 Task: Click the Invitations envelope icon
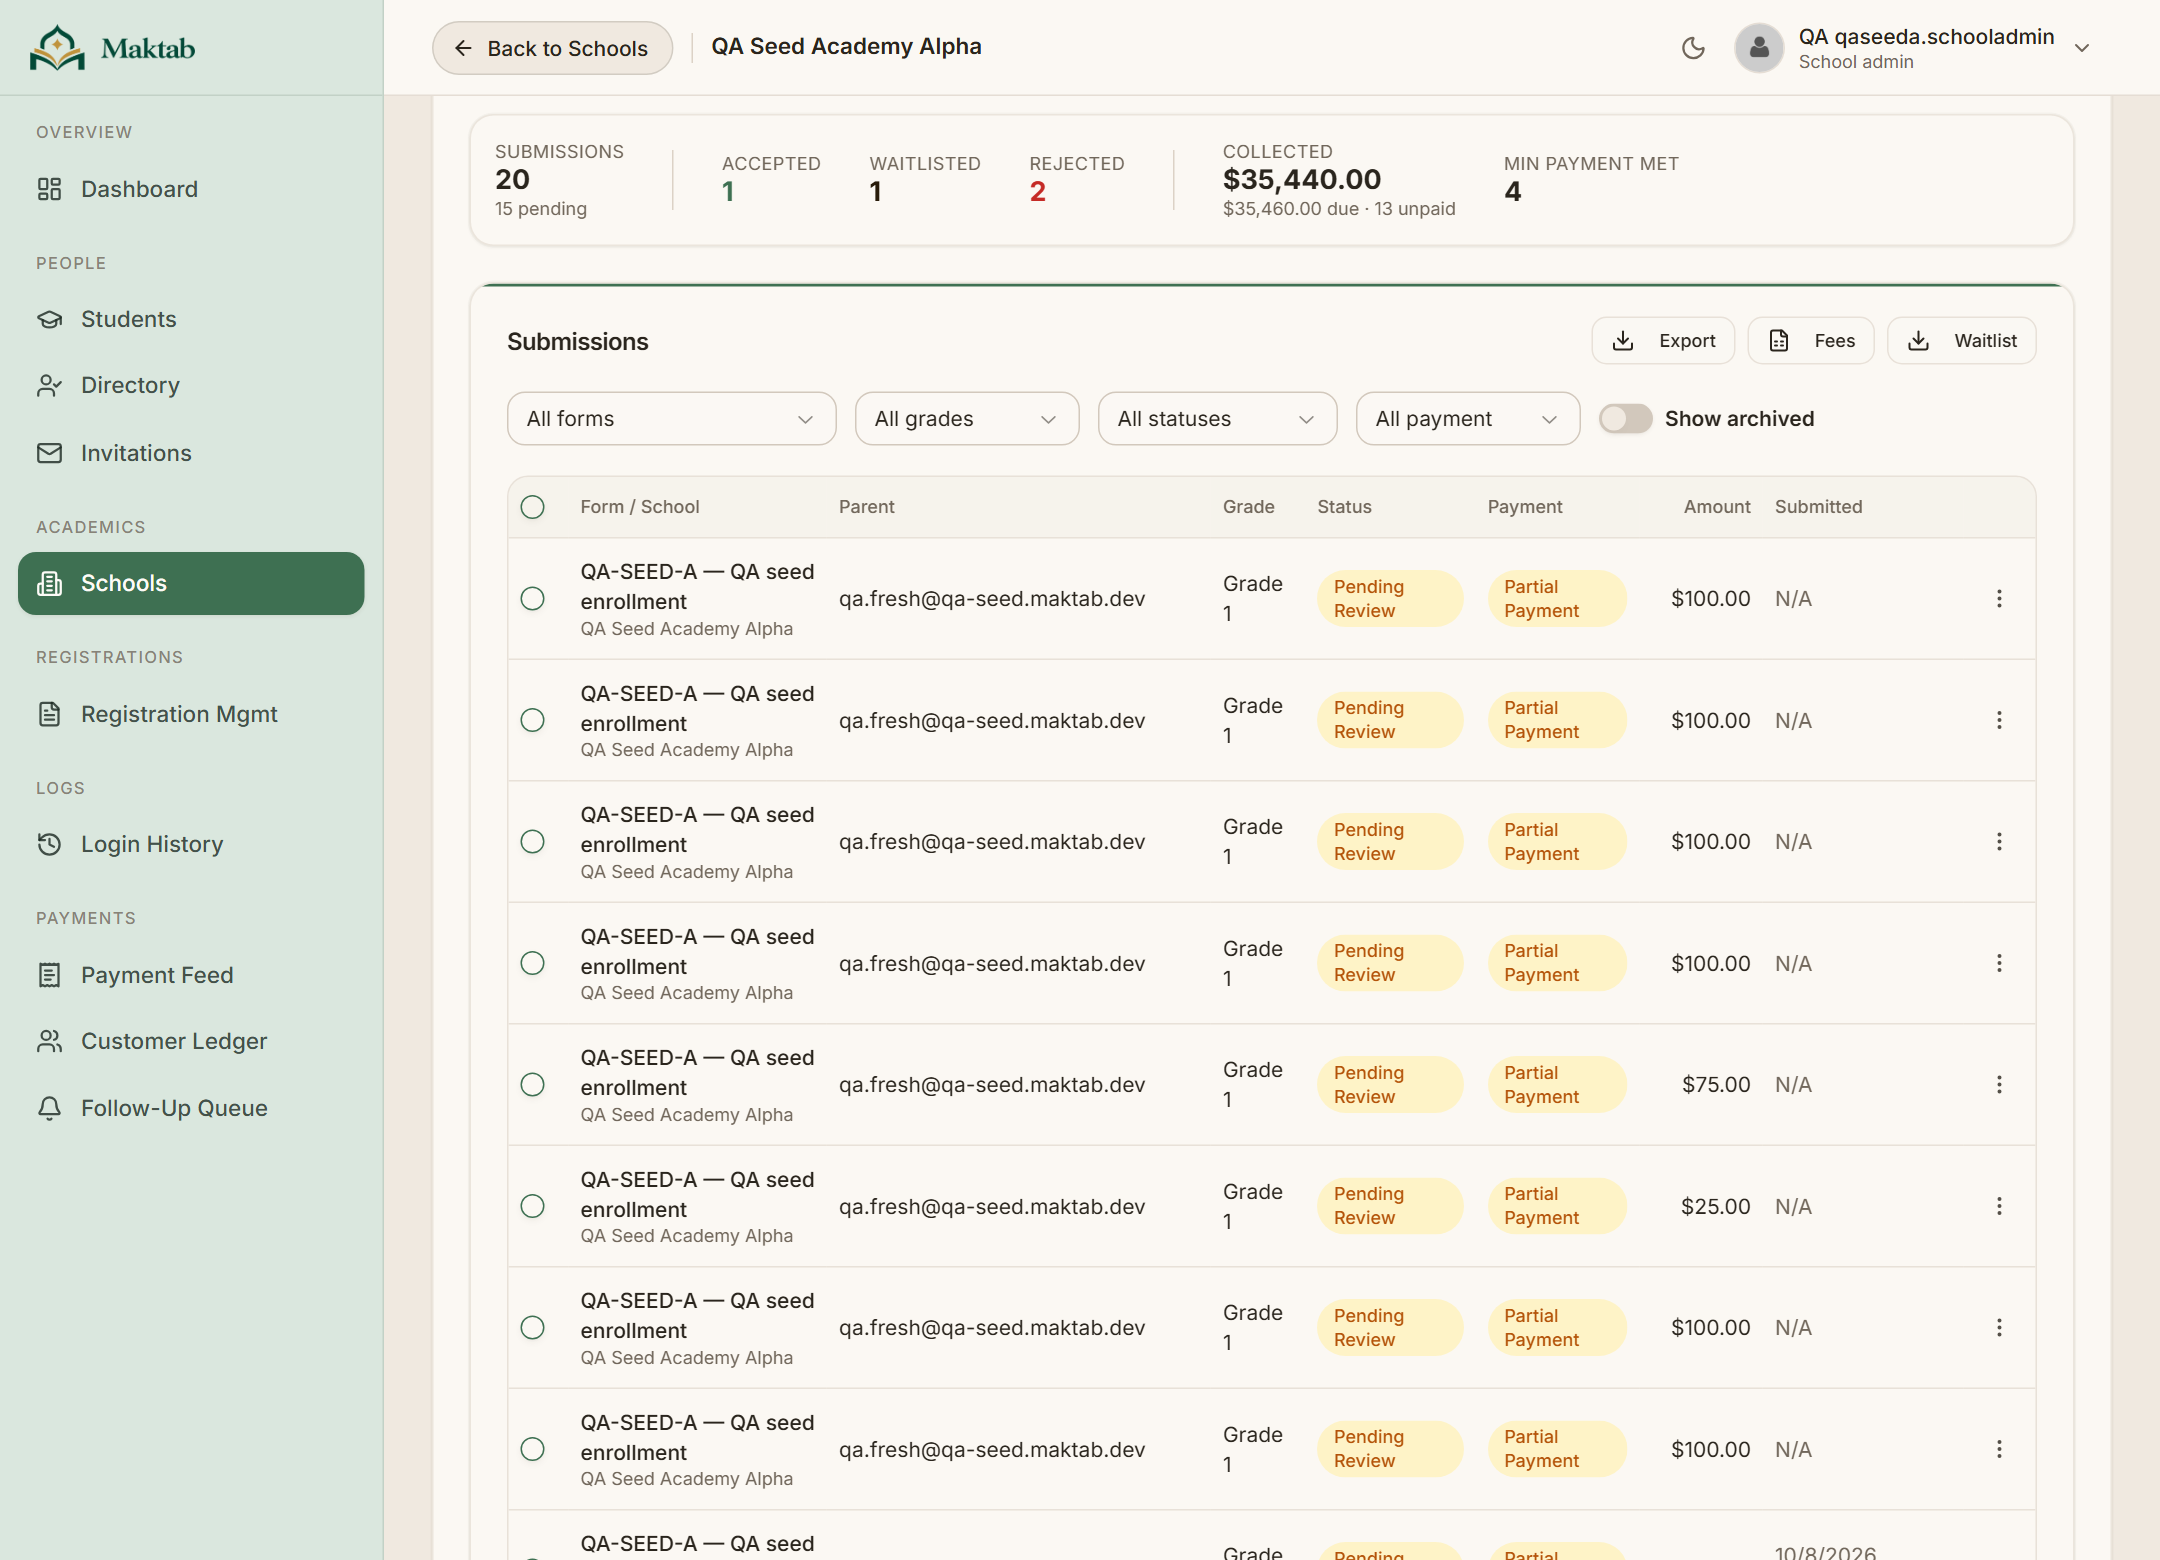(49, 453)
